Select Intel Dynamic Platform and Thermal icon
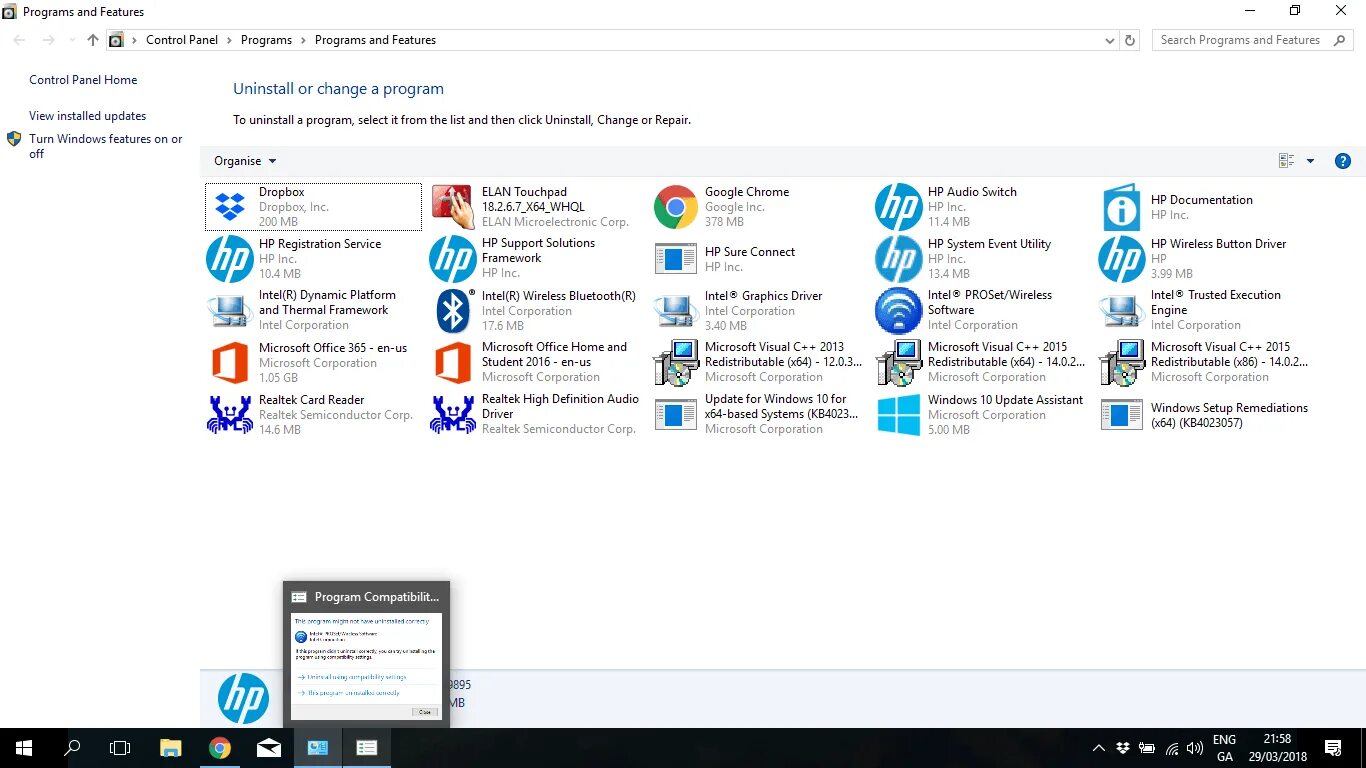This screenshot has width=1366, height=768. 230,311
